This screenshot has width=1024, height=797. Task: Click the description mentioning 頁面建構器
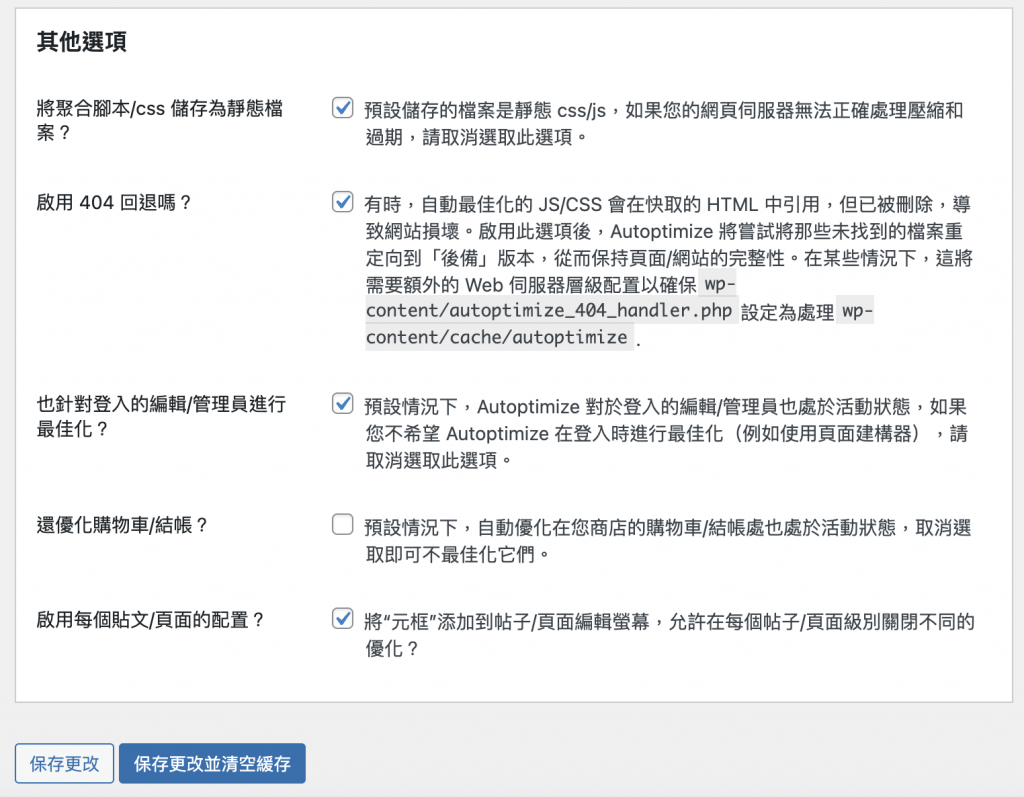tap(666, 433)
